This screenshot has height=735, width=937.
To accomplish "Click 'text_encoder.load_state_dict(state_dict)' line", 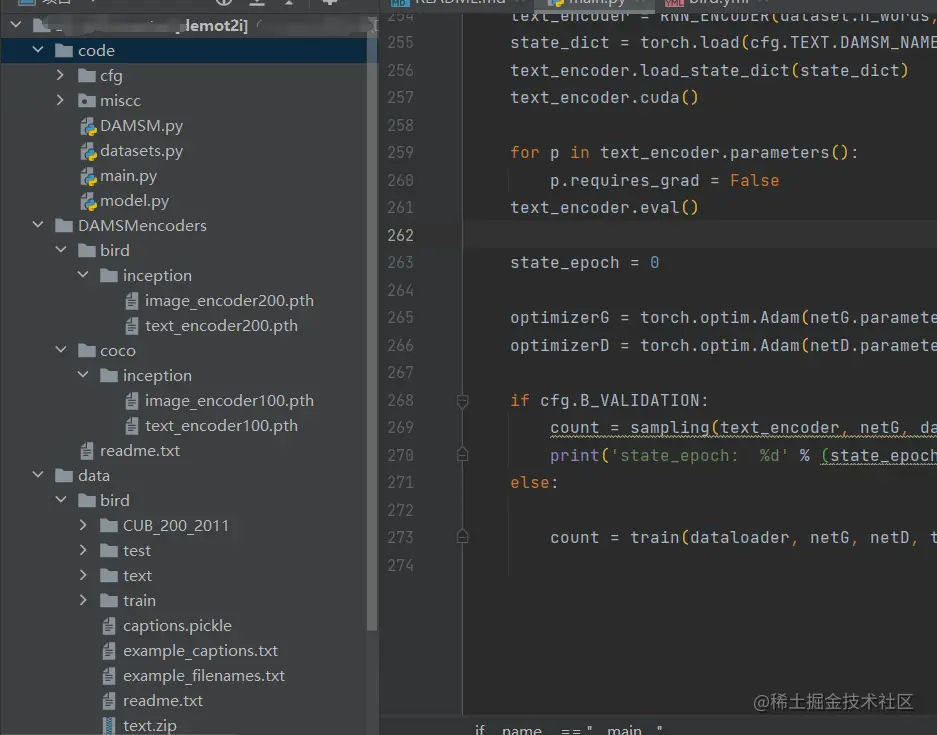I will coord(709,71).
